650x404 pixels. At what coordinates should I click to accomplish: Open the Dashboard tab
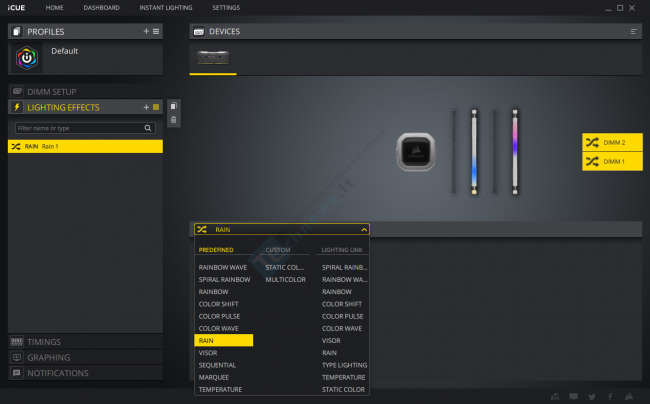[100, 7]
